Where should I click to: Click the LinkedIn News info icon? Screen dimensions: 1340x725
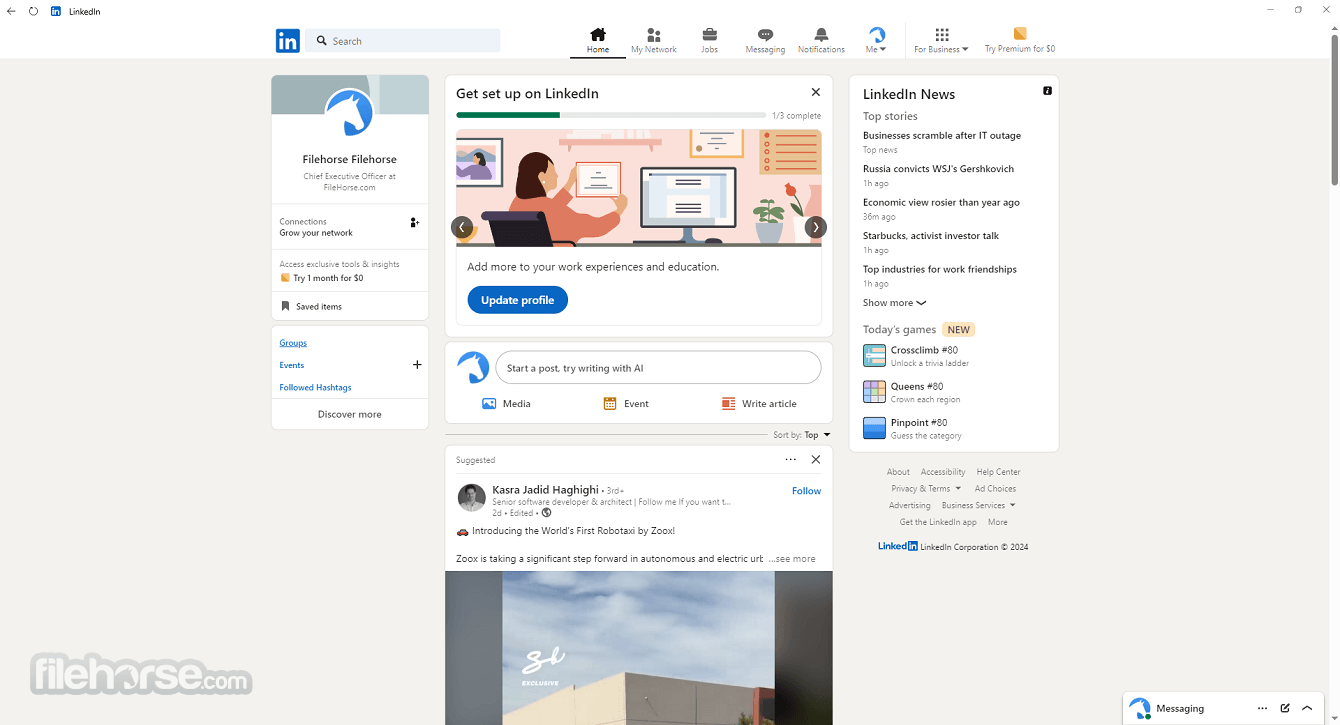click(x=1047, y=91)
